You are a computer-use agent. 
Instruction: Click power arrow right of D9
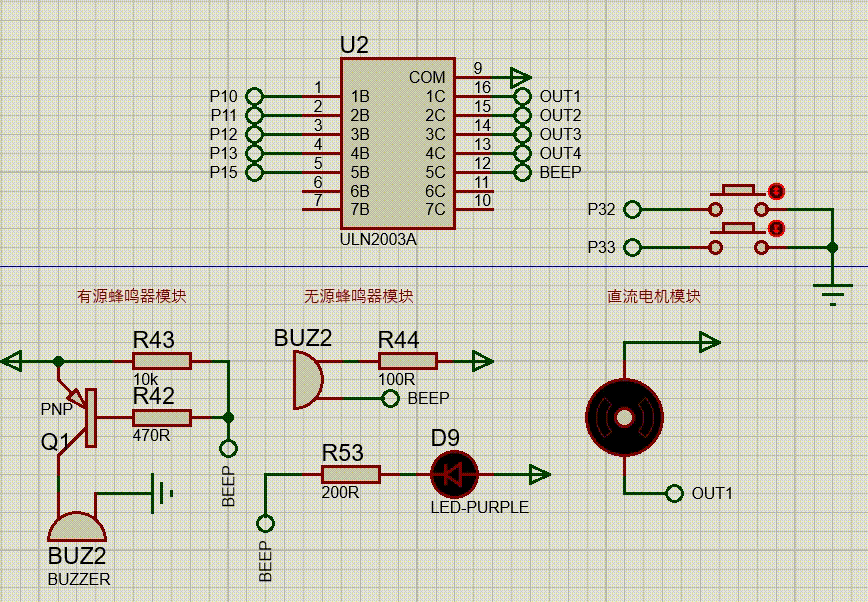[x=540, y=475]
